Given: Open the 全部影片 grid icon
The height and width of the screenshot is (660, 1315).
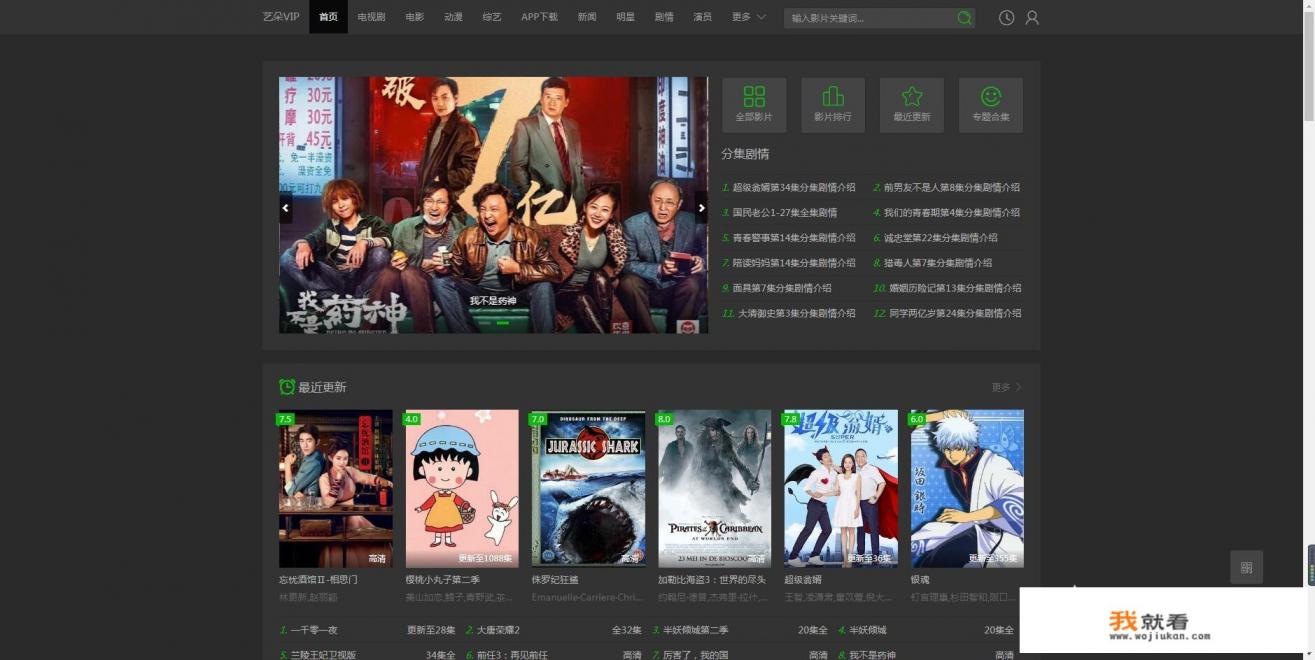Looking at the screenshot, I should (x=754, y=103).
